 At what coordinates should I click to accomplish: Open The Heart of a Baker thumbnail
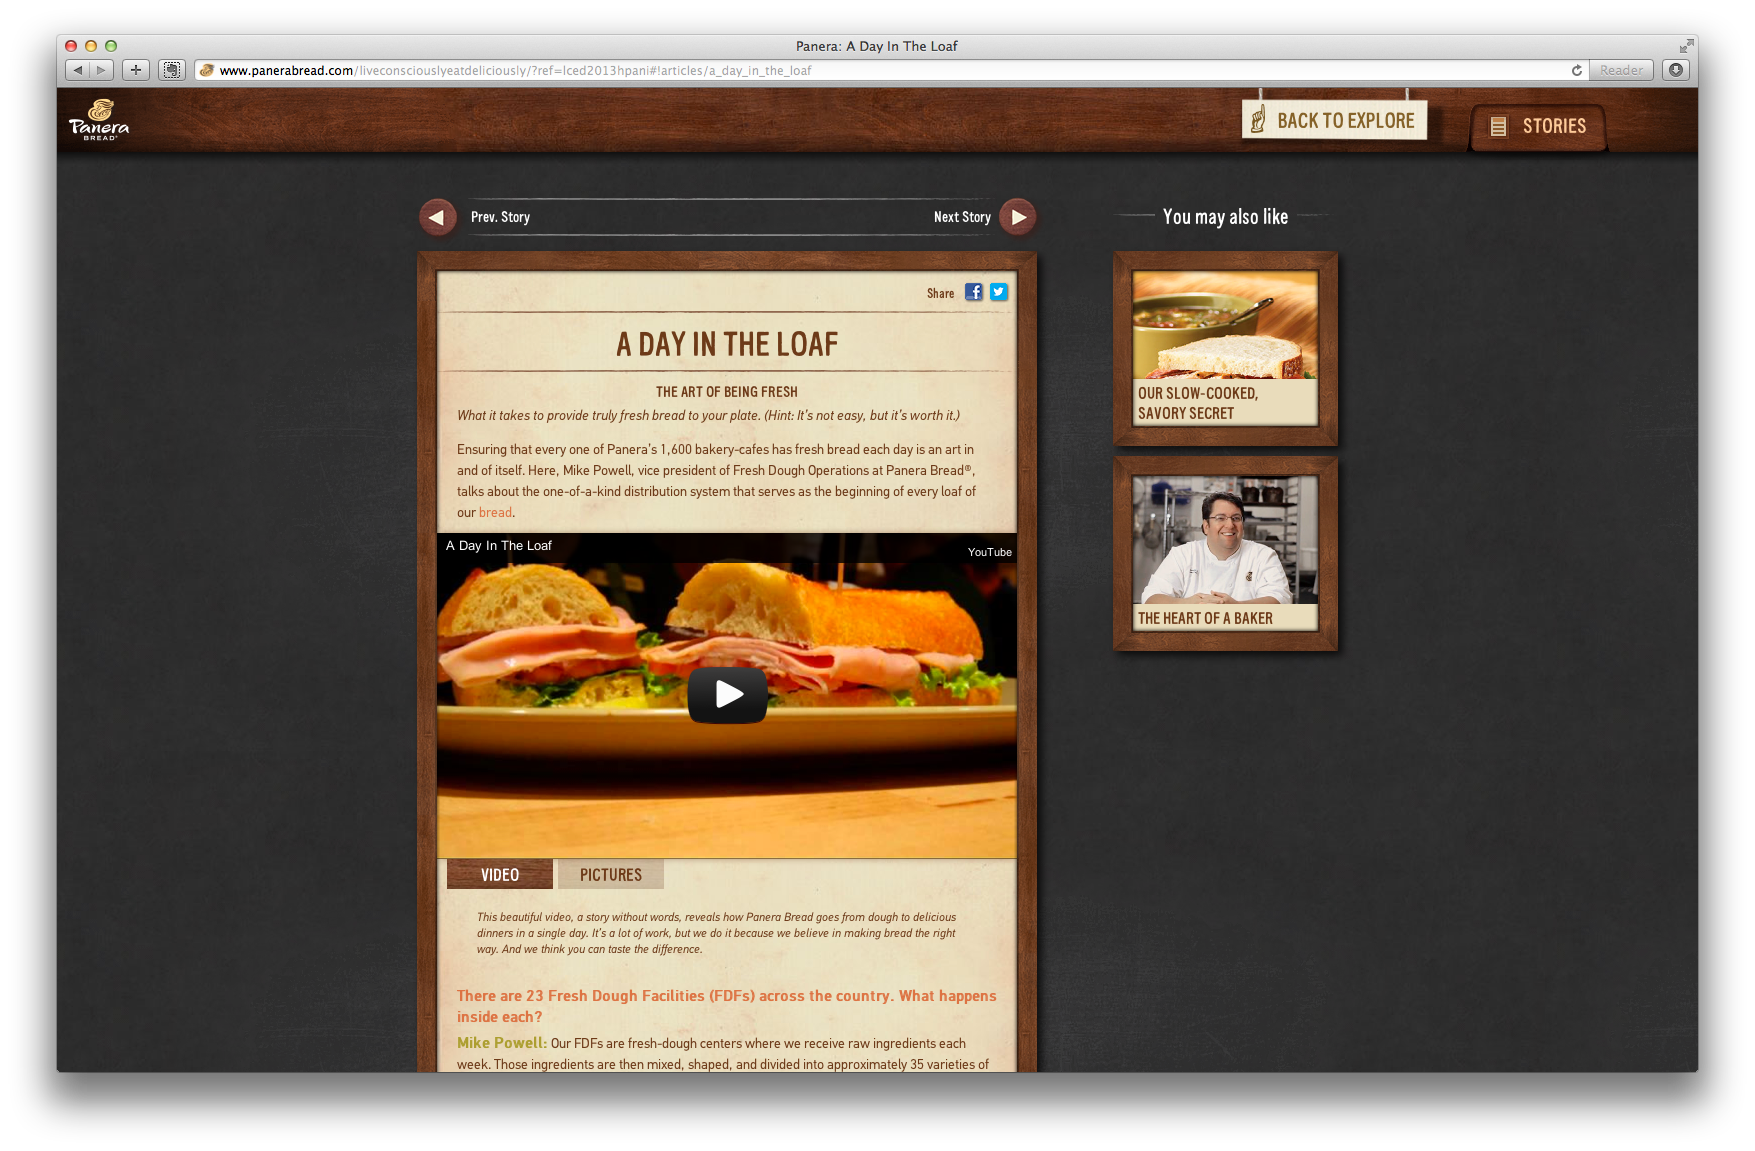[x=1225, y=553]
